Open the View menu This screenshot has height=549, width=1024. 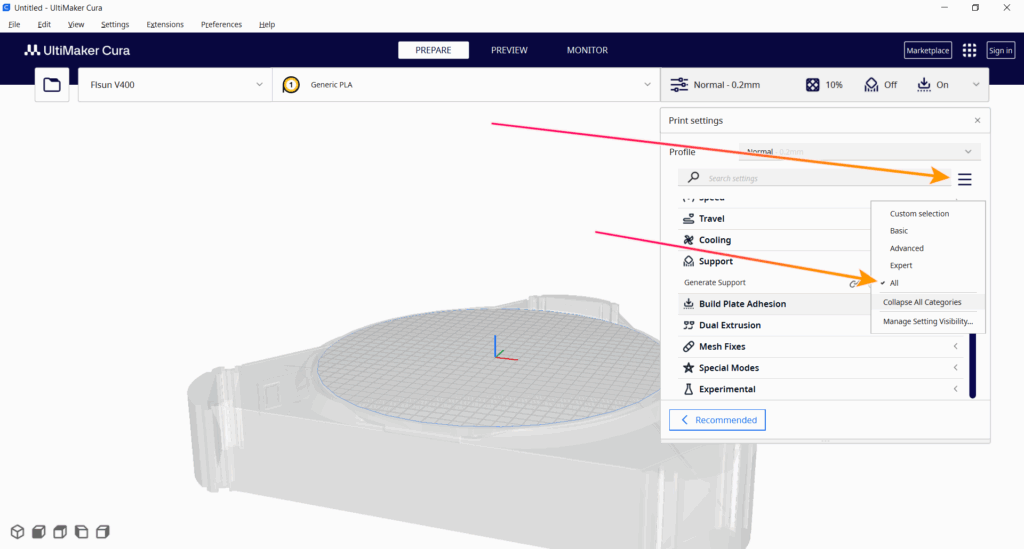(x=76, y=25)
